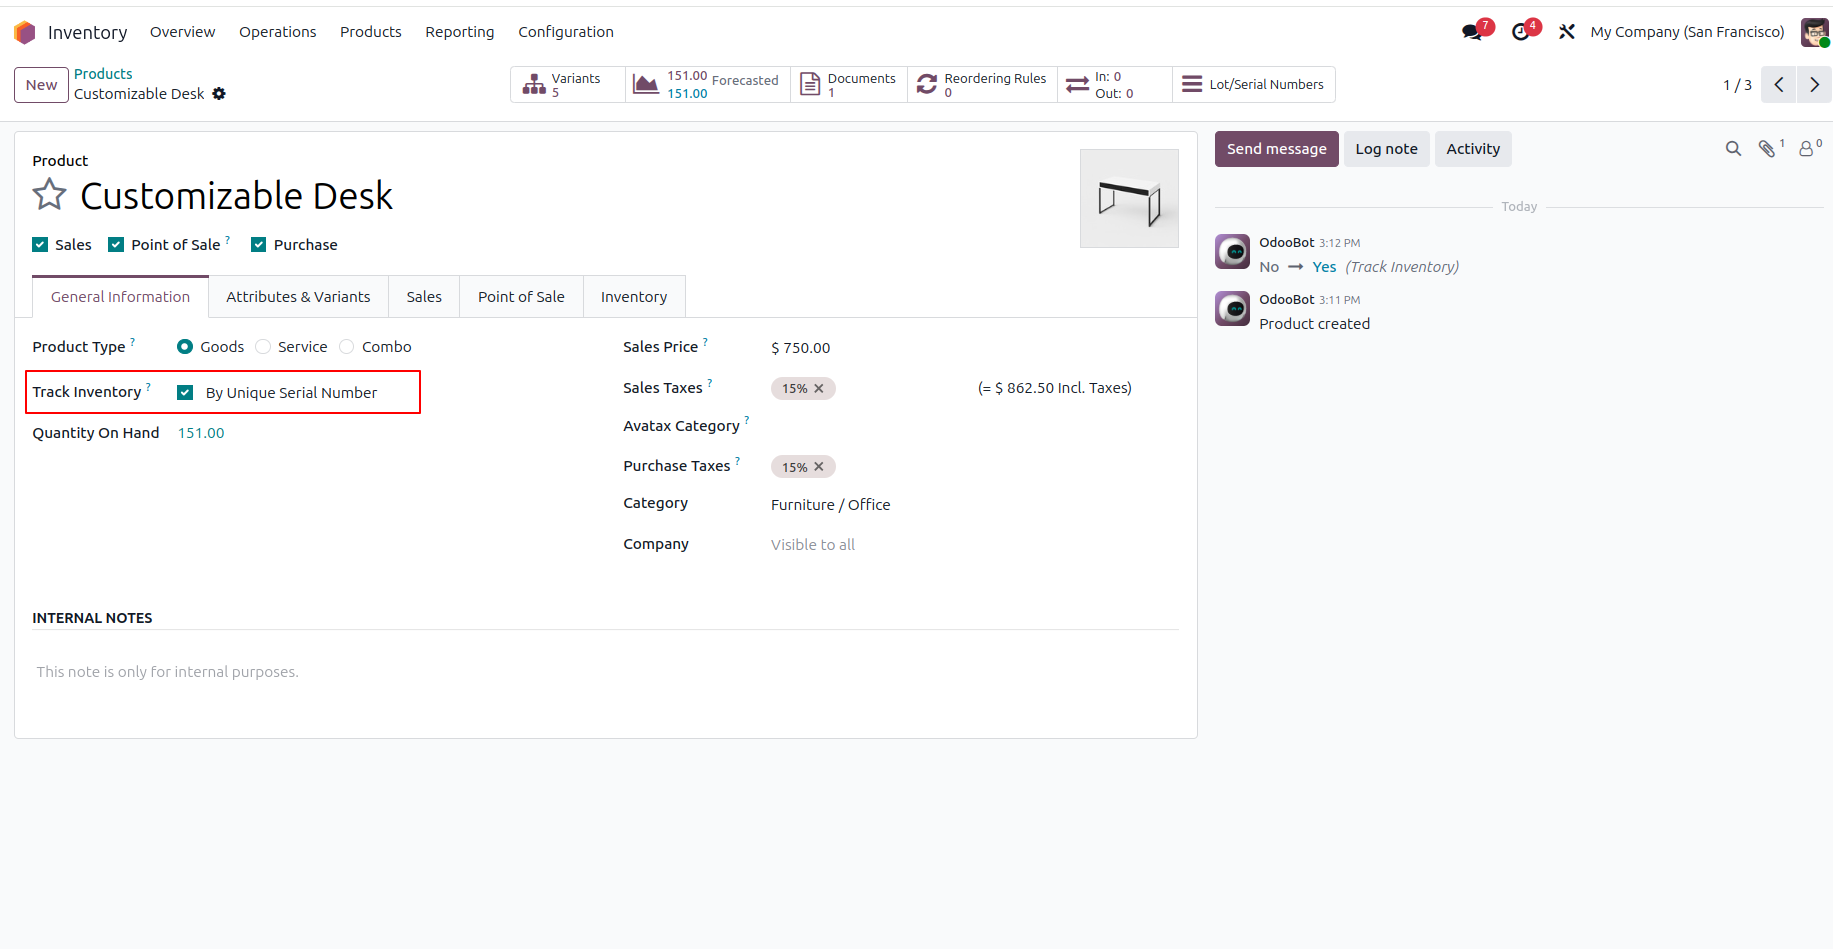Click the Quantity On Hand value 151.00
The width and height of the screenshot is (1833, 949).
201,433
